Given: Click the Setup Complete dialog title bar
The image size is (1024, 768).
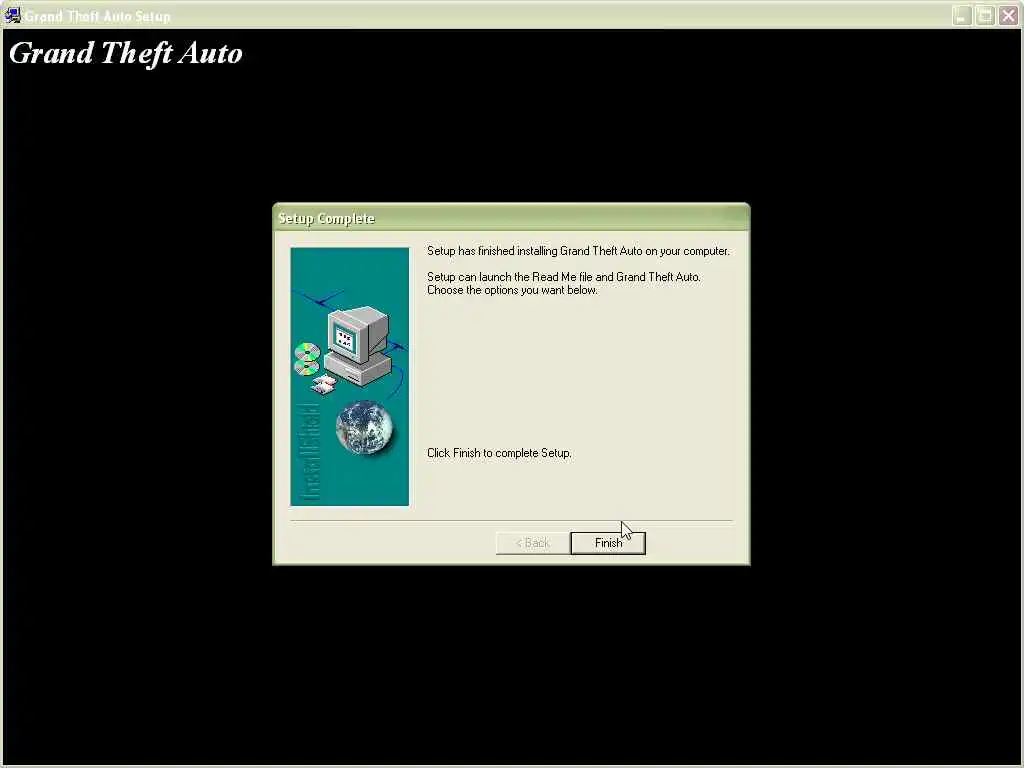Looking at the screenshot, I should (x=511, y=218).
